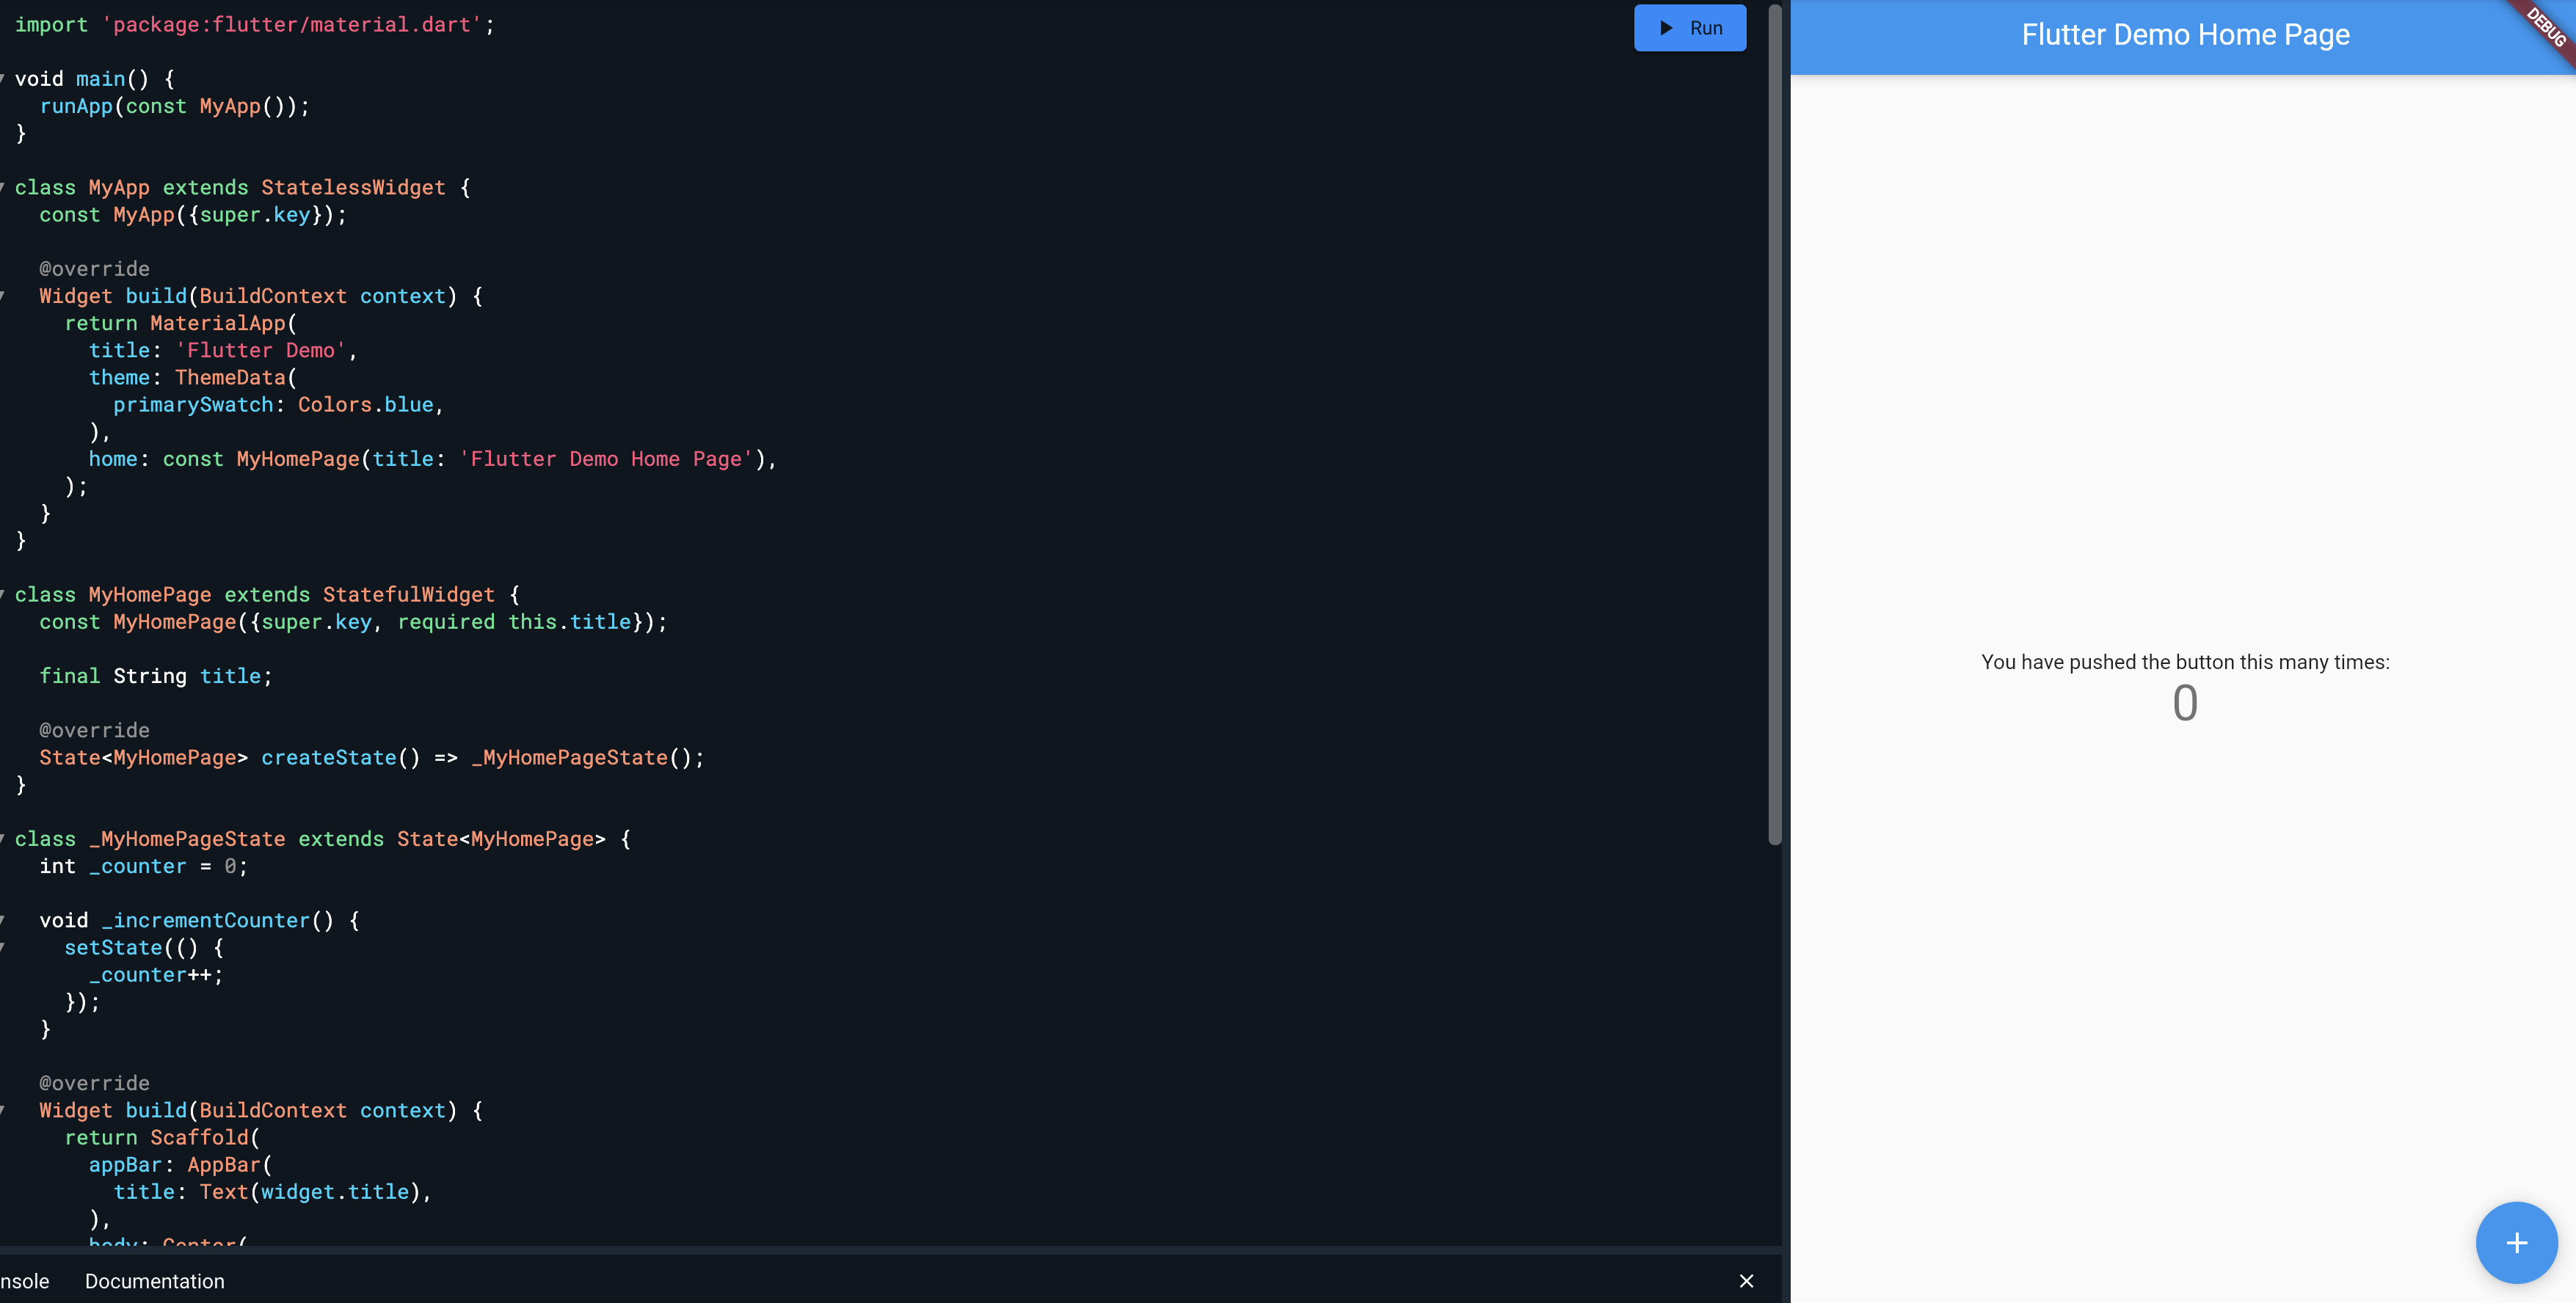Viewport: 2576px width, 1303px height.
Task: Open the Documentation tab
Action: tap(154, 1281)
